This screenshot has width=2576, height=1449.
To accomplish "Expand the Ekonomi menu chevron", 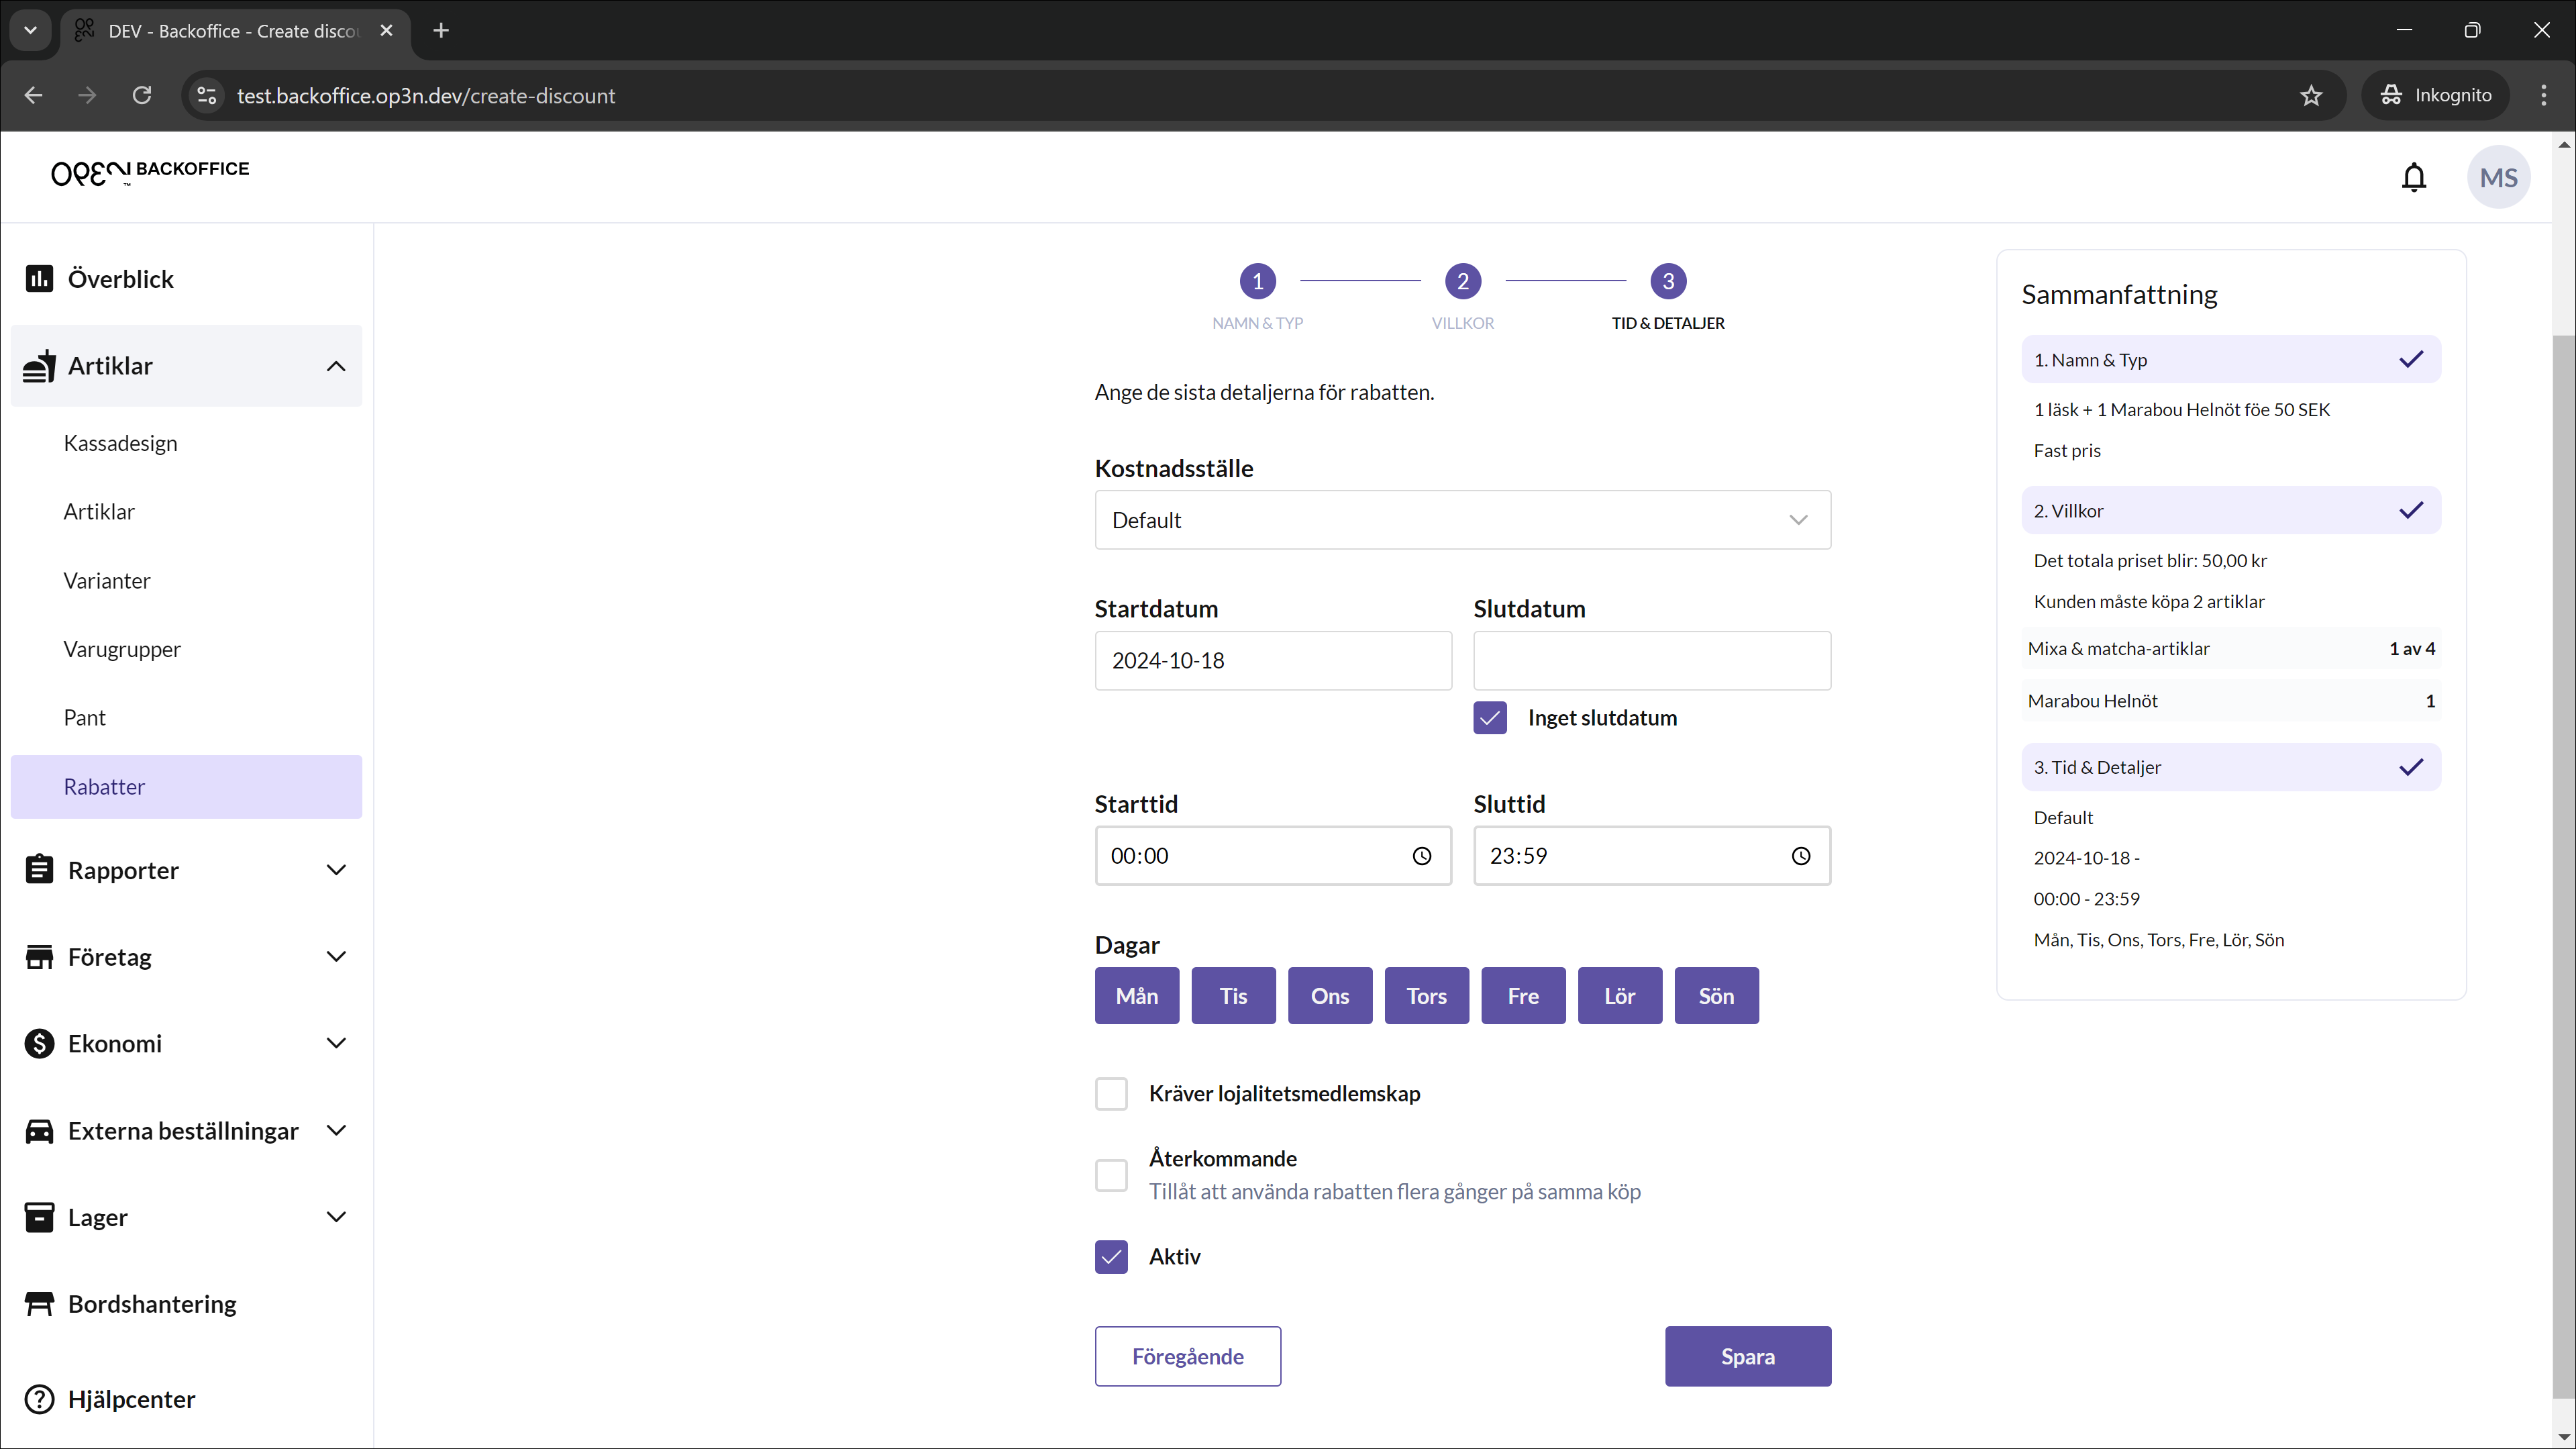I will [x=336, y=1043].
